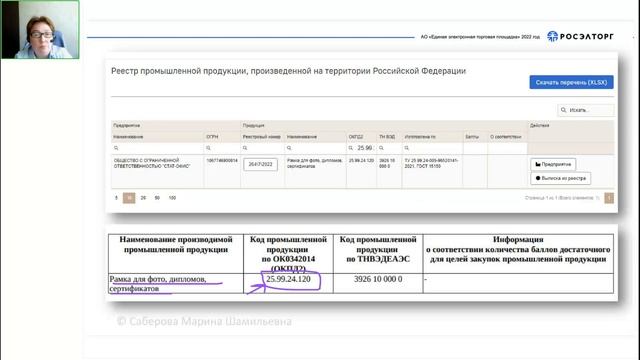Open registry number 2641\7\2022 button
Screen dimensions: 640x360
[260, 164]
